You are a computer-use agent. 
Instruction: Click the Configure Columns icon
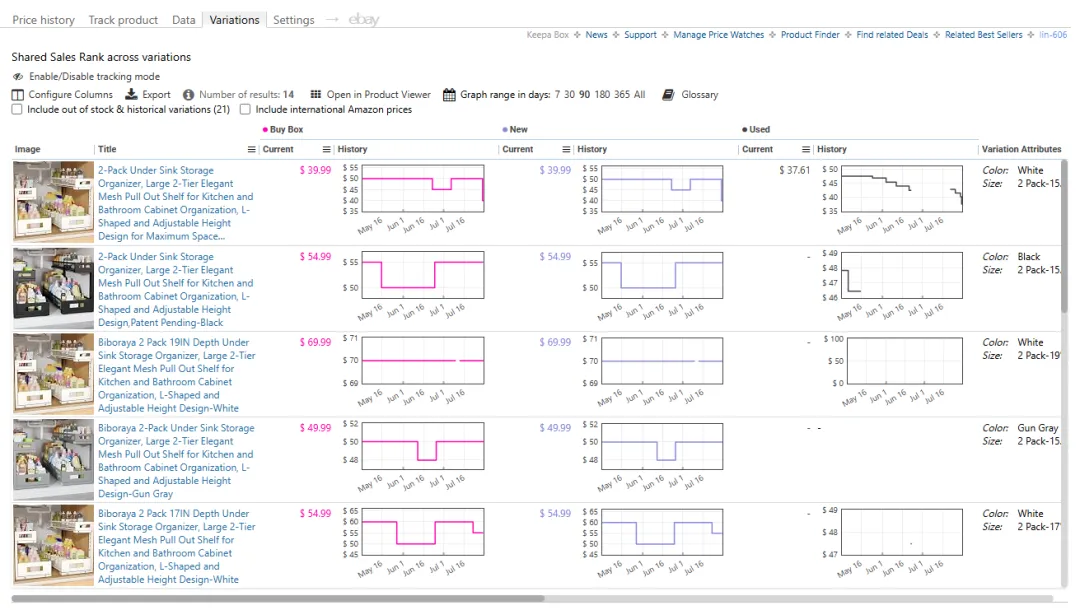(17, 95)
